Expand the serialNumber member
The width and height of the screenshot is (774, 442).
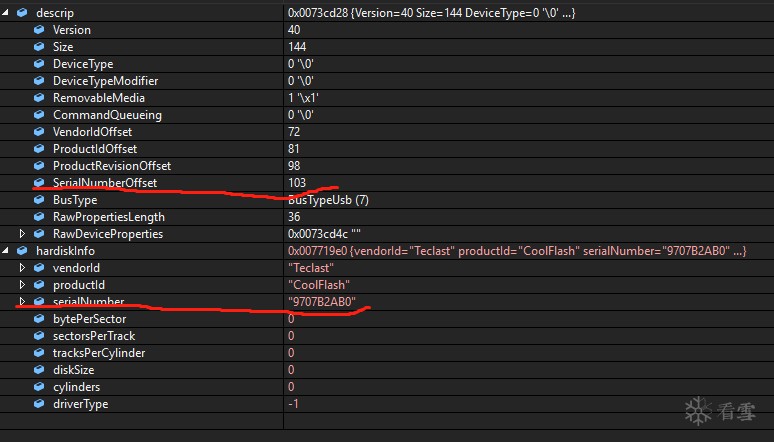coord(22,301)
